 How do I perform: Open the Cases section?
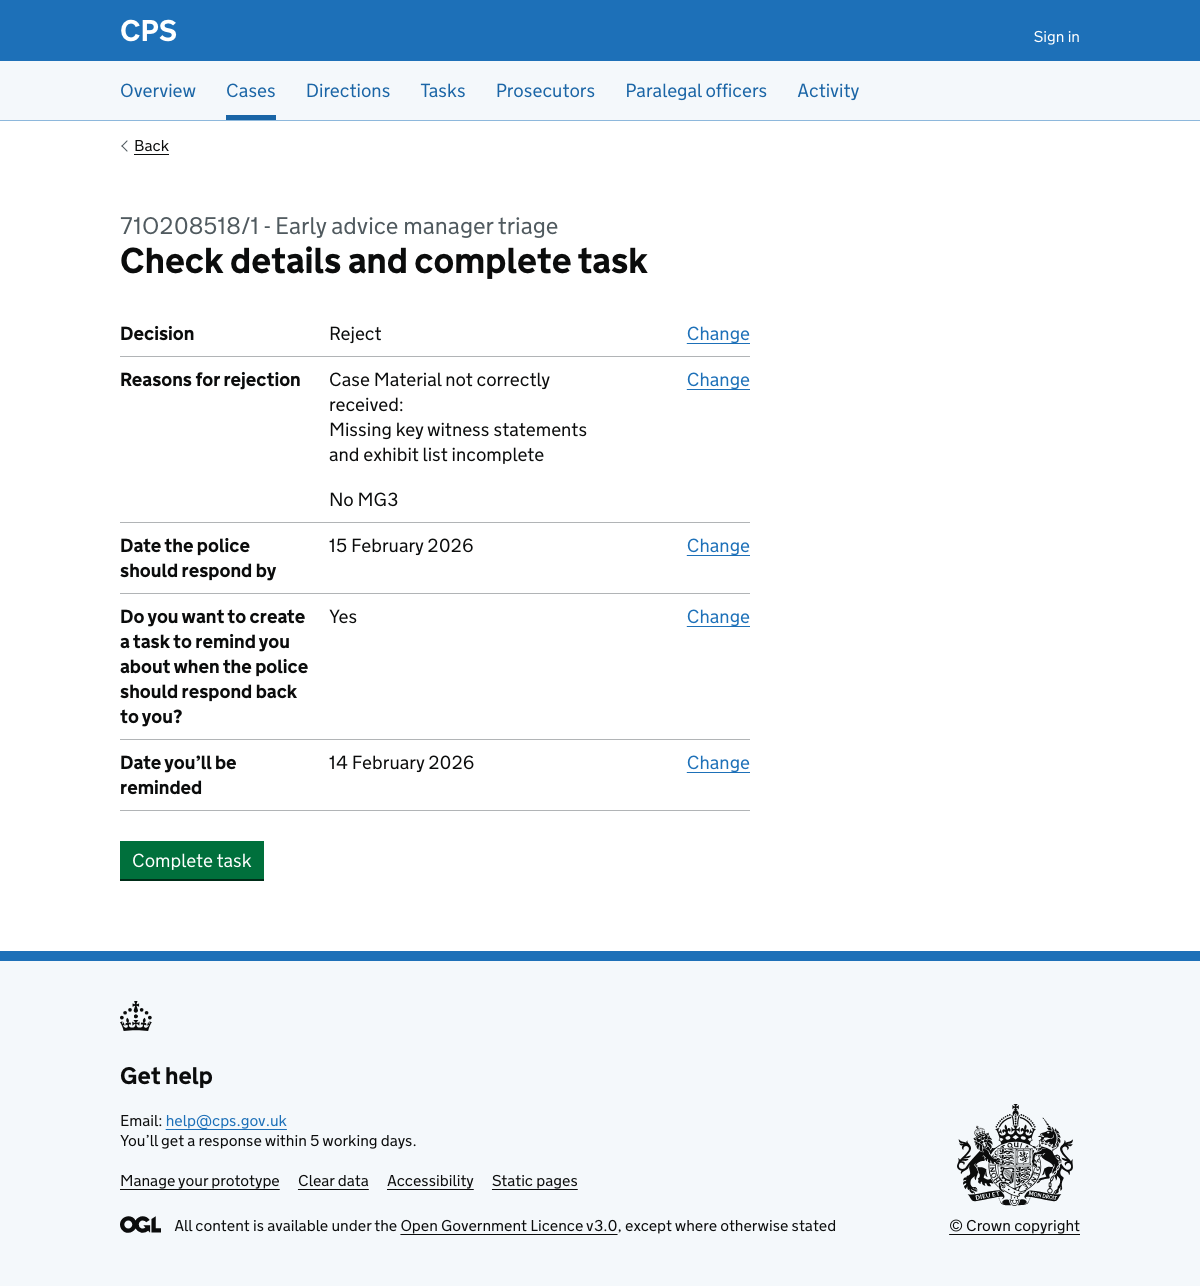click(250, 90)
